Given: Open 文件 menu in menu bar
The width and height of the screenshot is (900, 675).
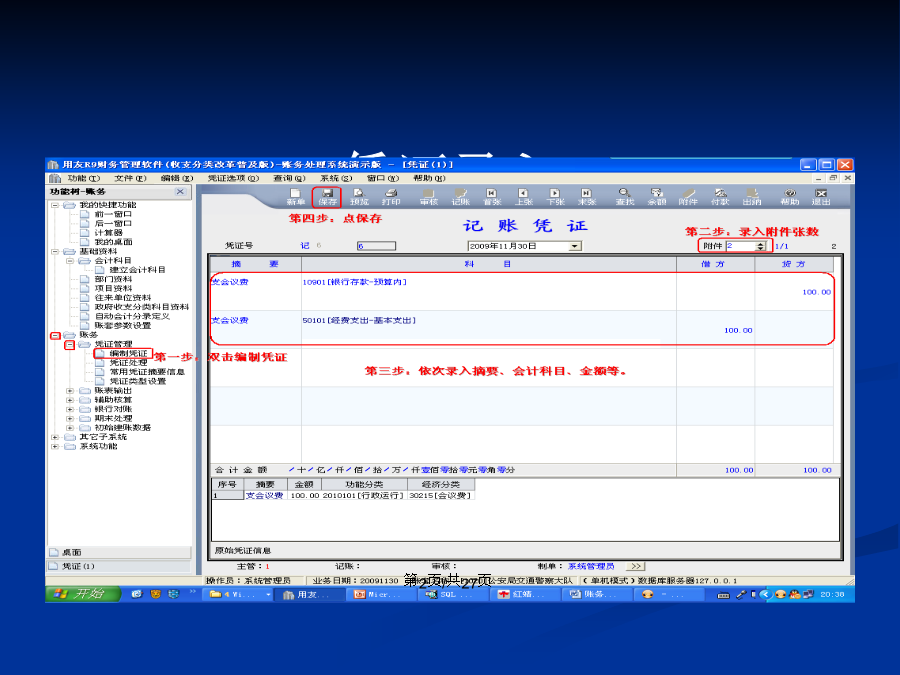Looking at the screenshot, I should point(130,179).
